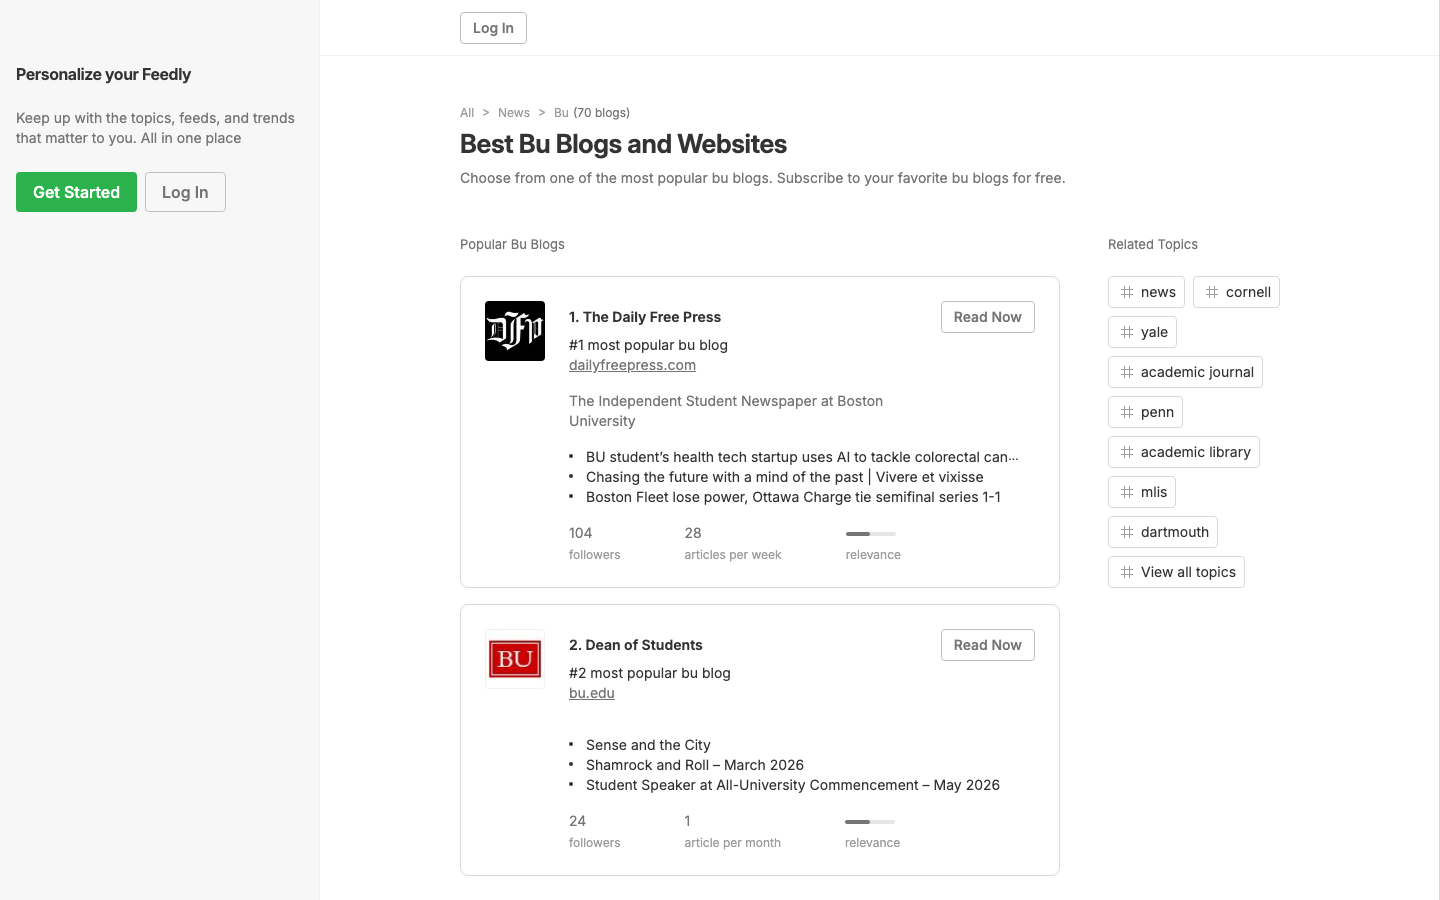Click relevance bar of The Daily Free Press
Viewport: 1440px width, 900px height.
871,534
